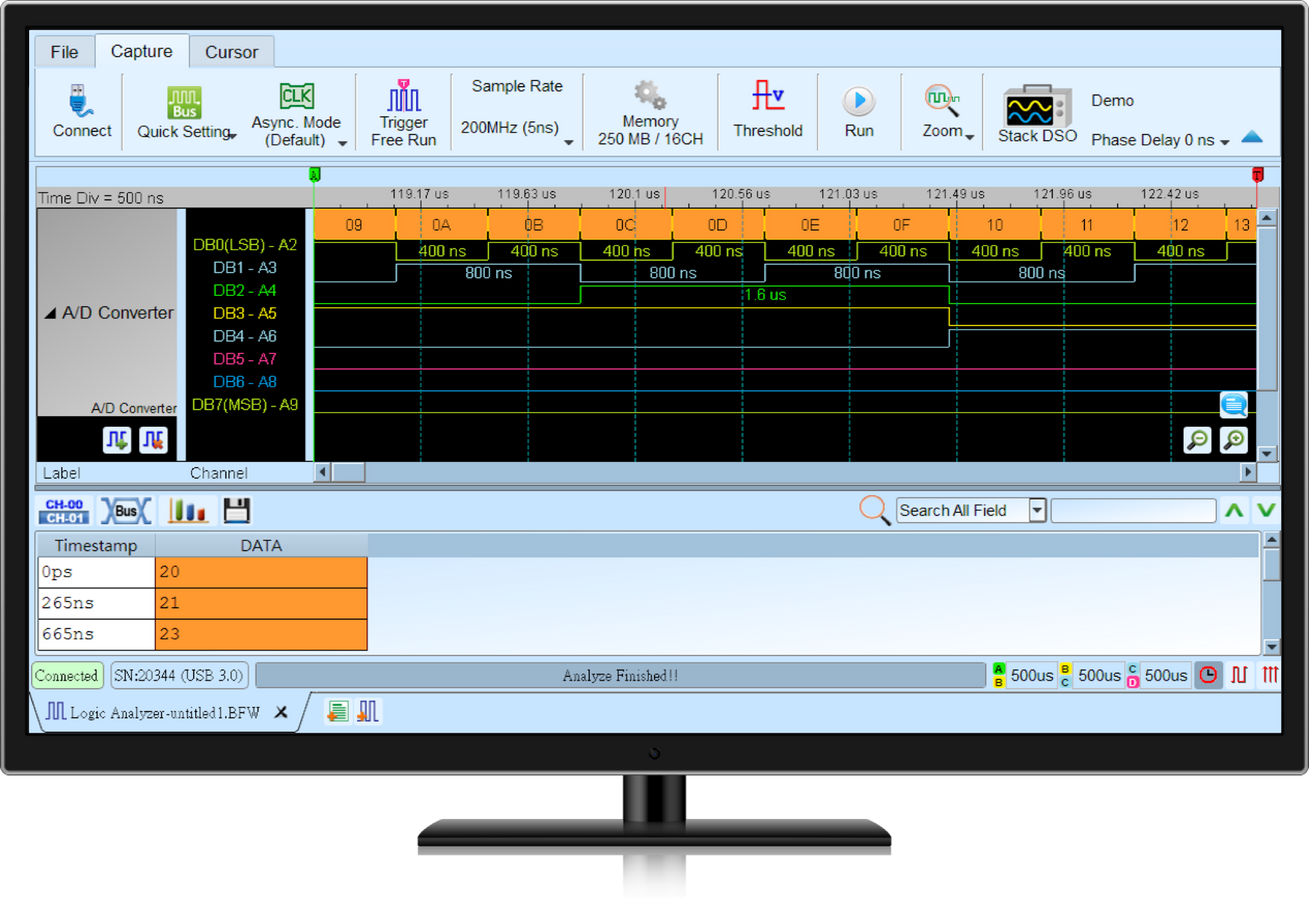
Task: Collapse the A/D Converter group
Action: (x=52, y=313)
